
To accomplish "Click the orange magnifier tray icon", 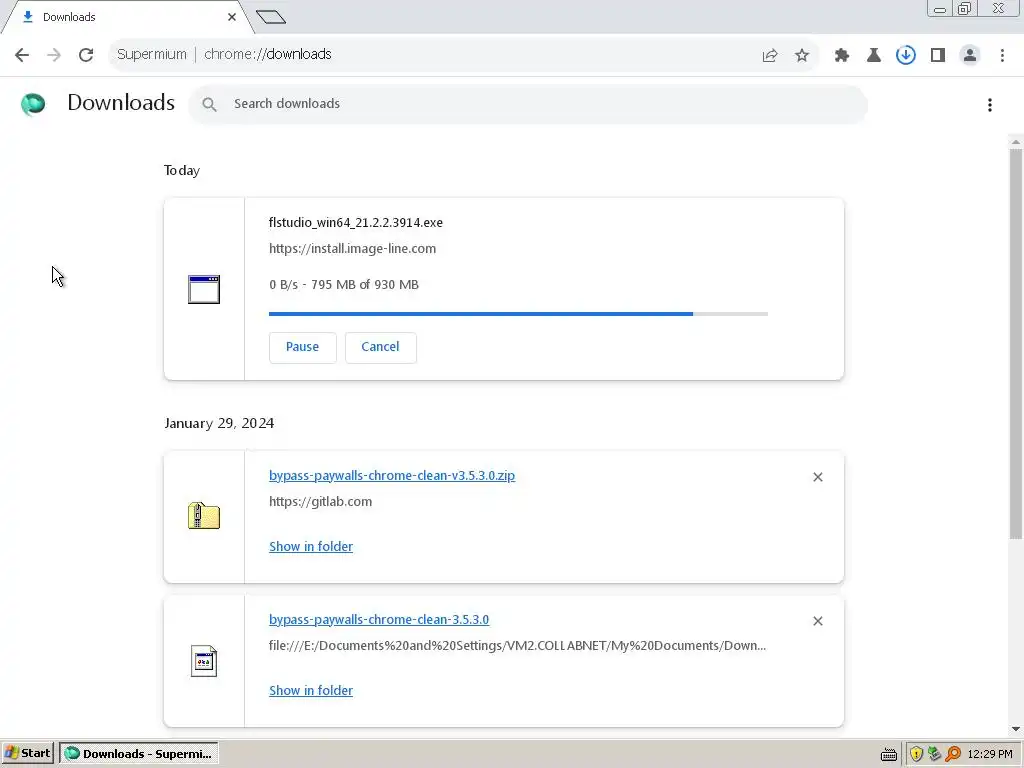I will [953, 754].
